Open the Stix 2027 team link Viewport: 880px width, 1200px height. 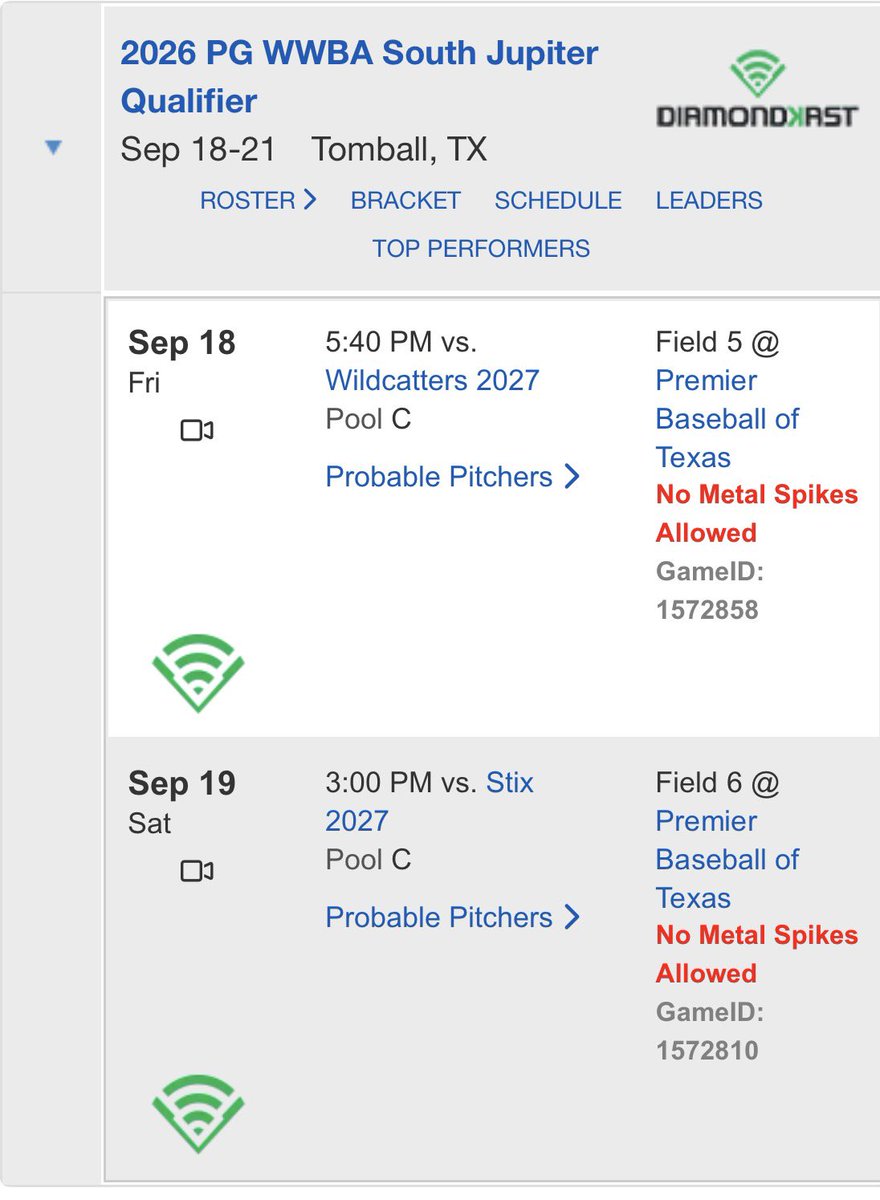[429, 801]
